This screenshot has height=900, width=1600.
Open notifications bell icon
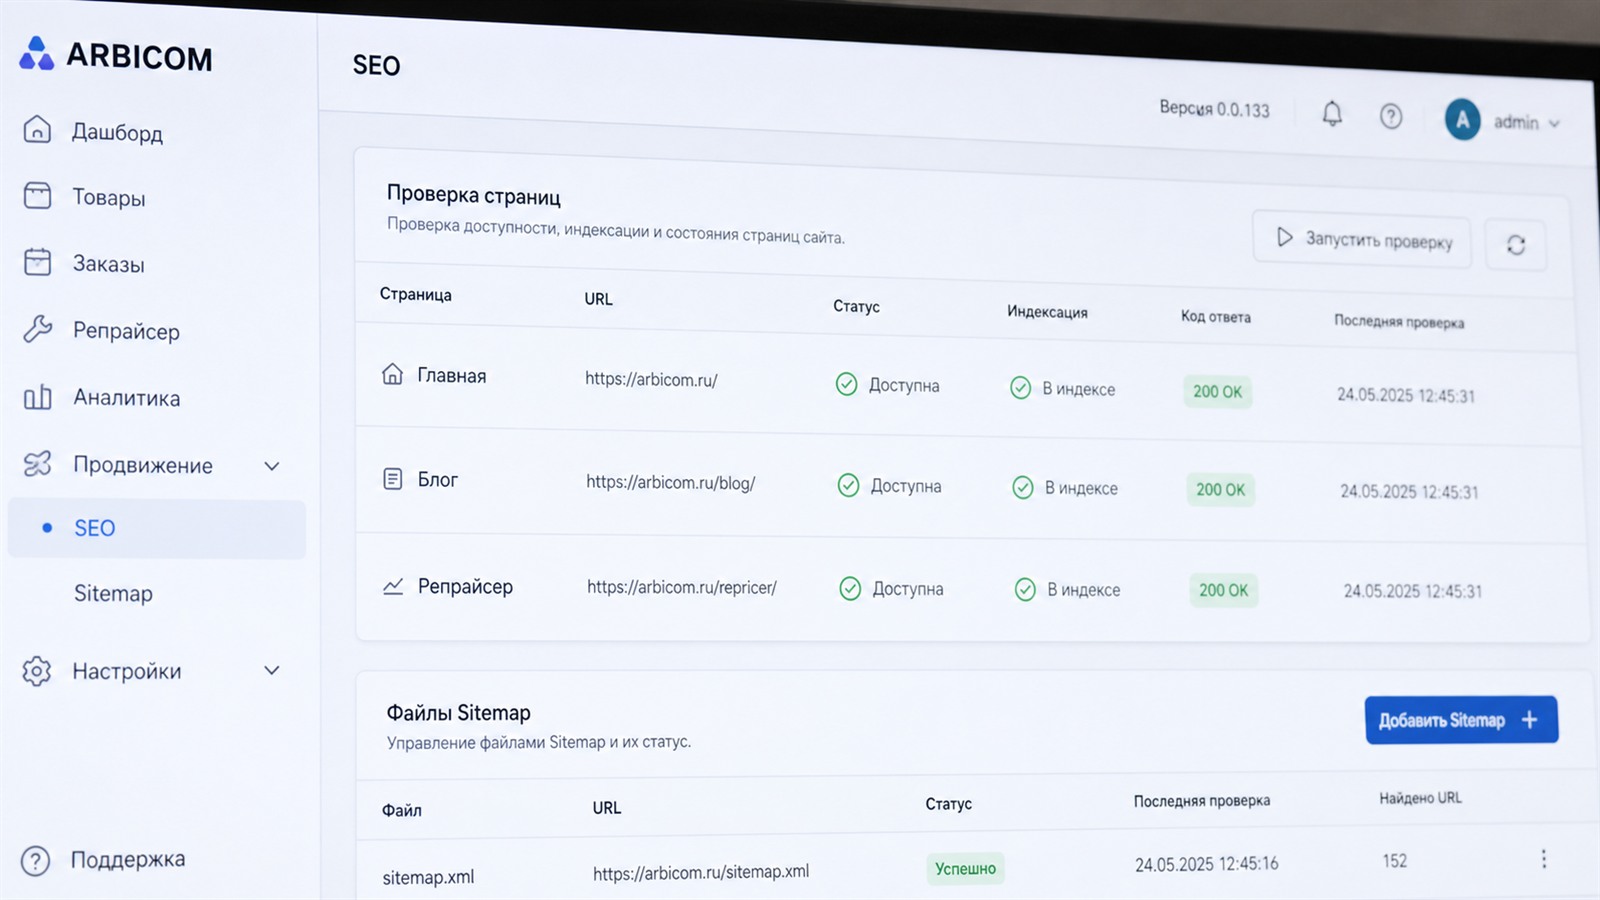click(1332, 114)
